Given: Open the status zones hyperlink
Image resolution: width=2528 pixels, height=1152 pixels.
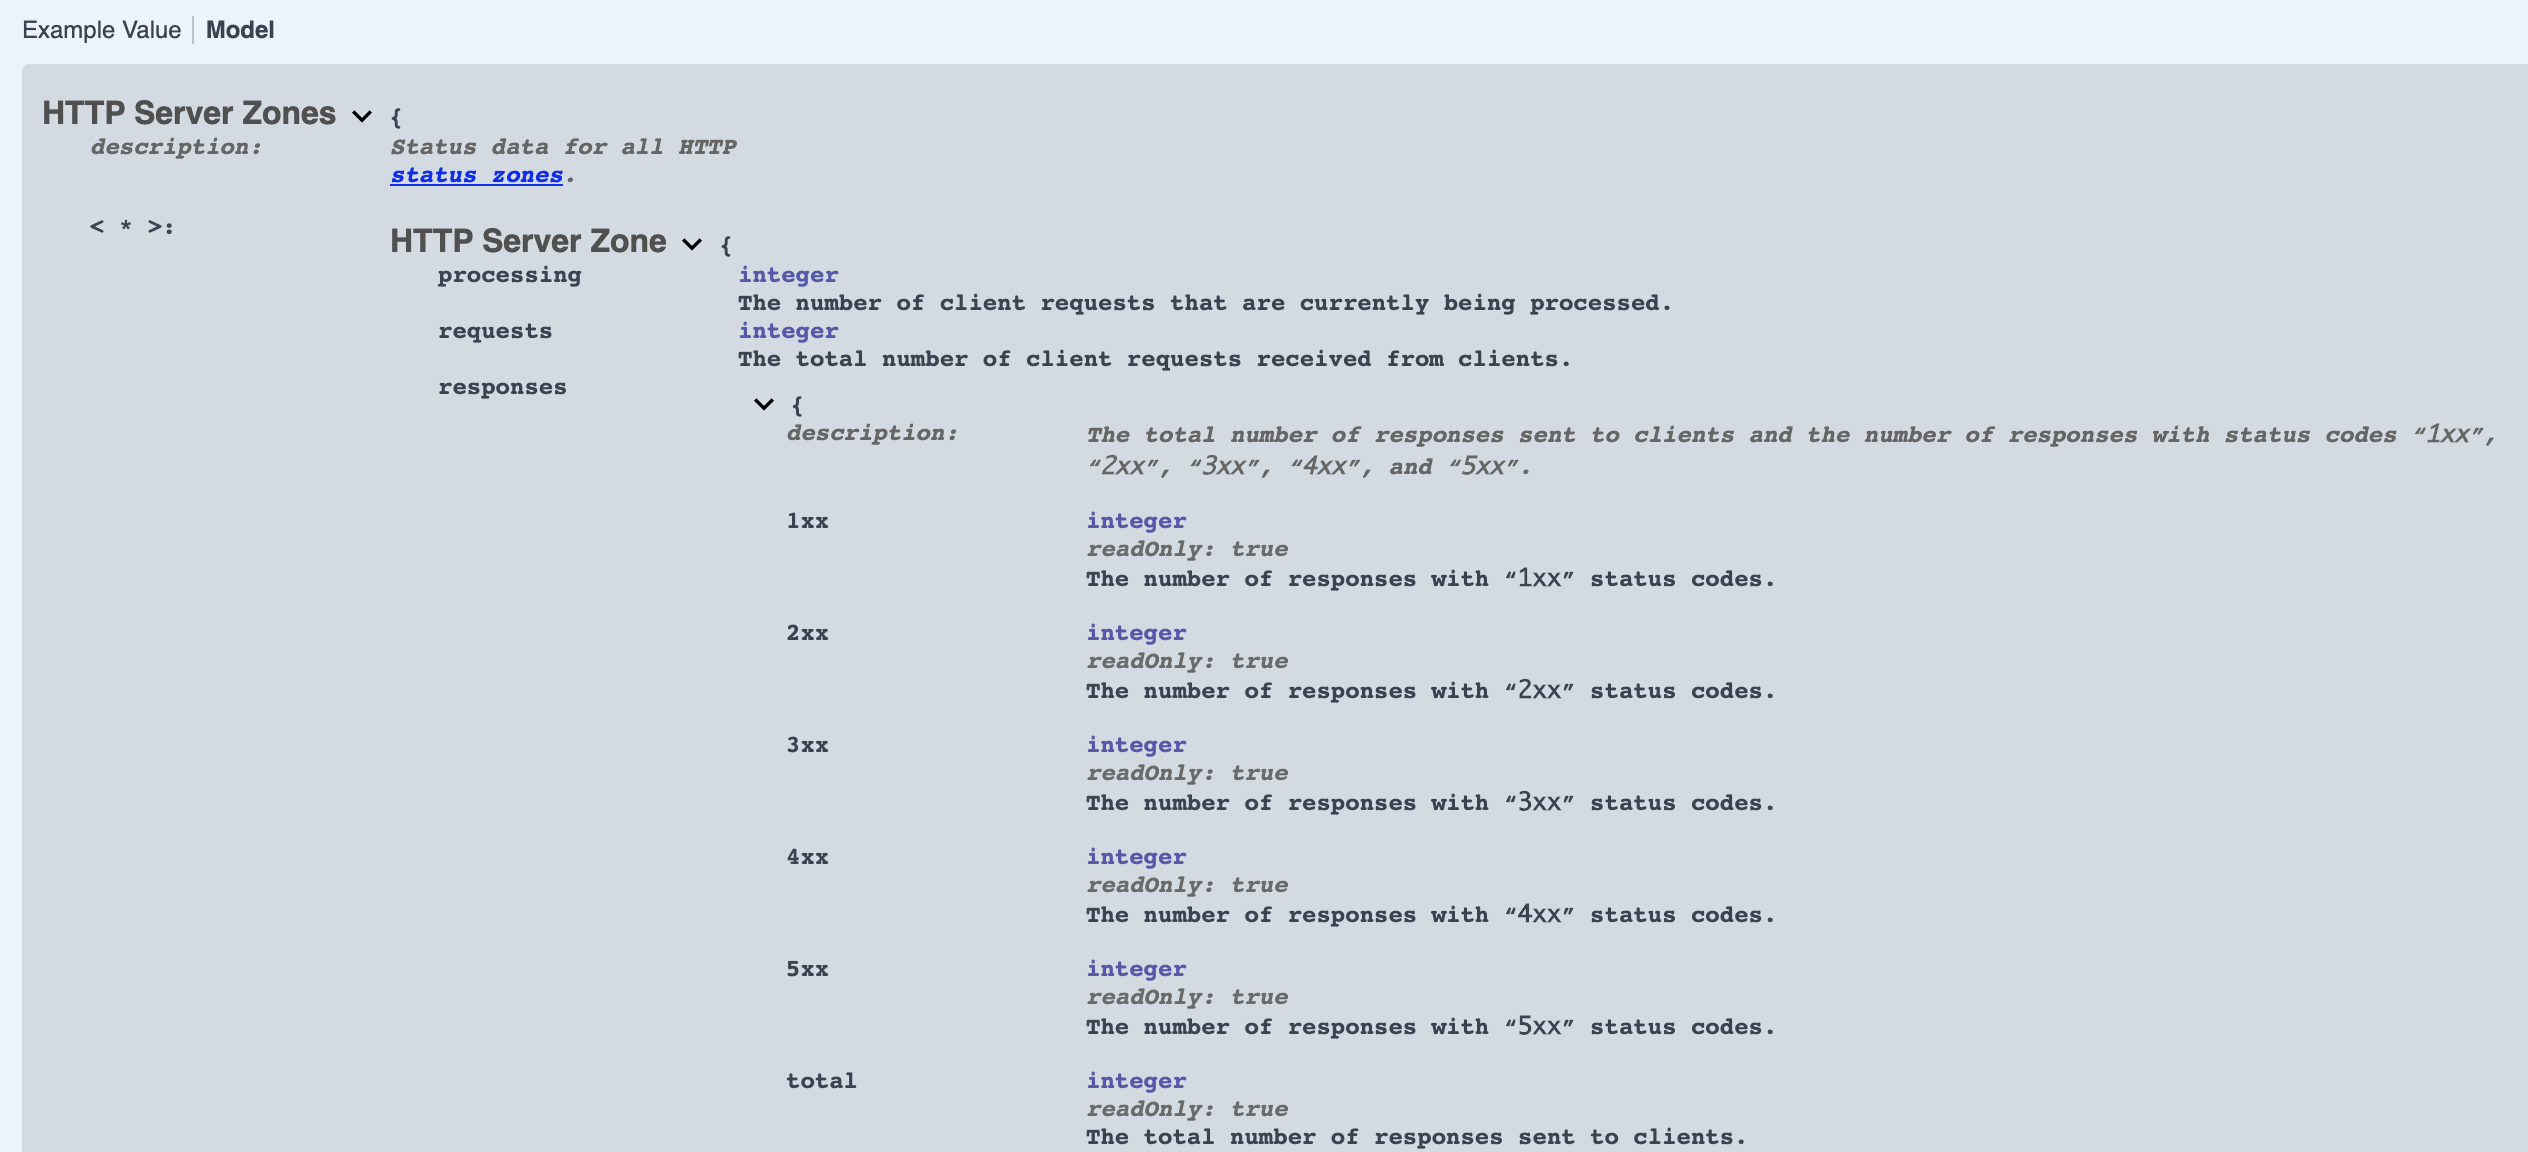Looking at the screenshot, I should pyautogui.click(x=476, y=174).
